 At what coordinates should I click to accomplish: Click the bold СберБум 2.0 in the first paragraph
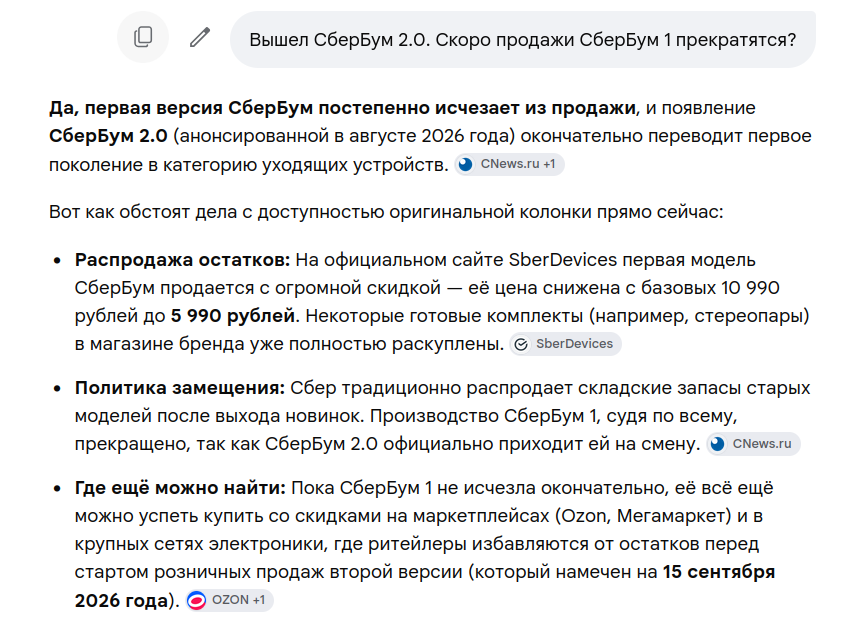point(108,136)
